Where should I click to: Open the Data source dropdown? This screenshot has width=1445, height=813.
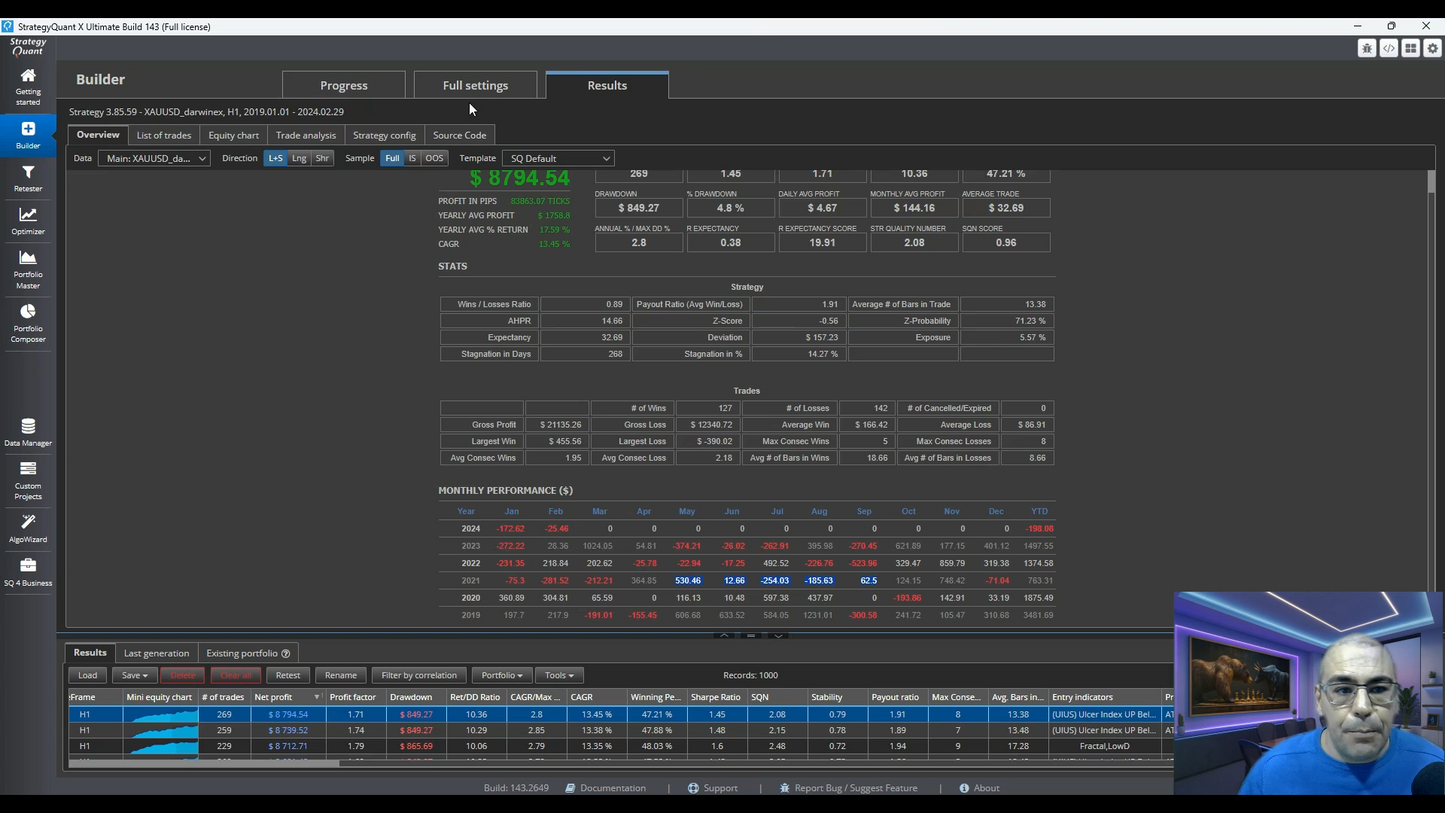tap(154, 158)
